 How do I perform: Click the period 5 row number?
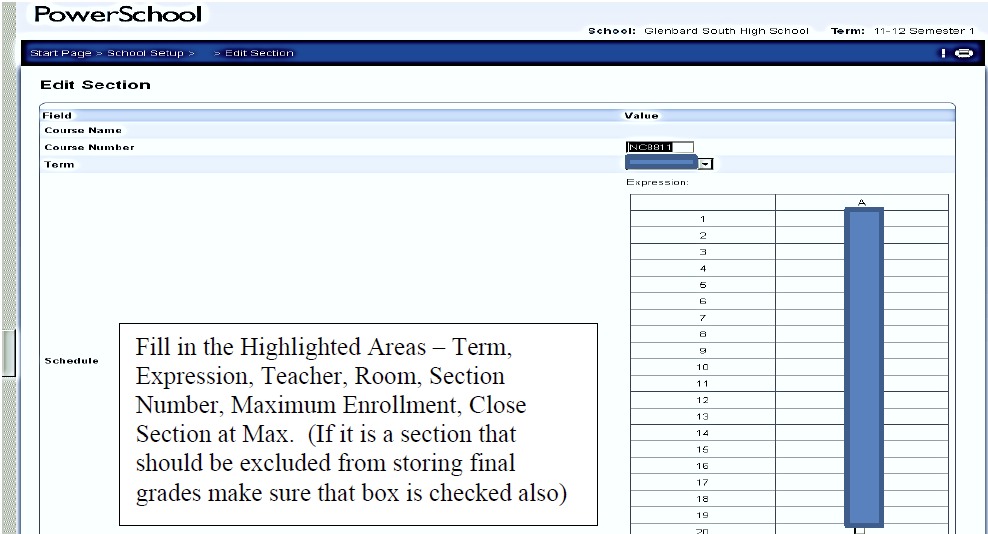[x=703, y=285]
